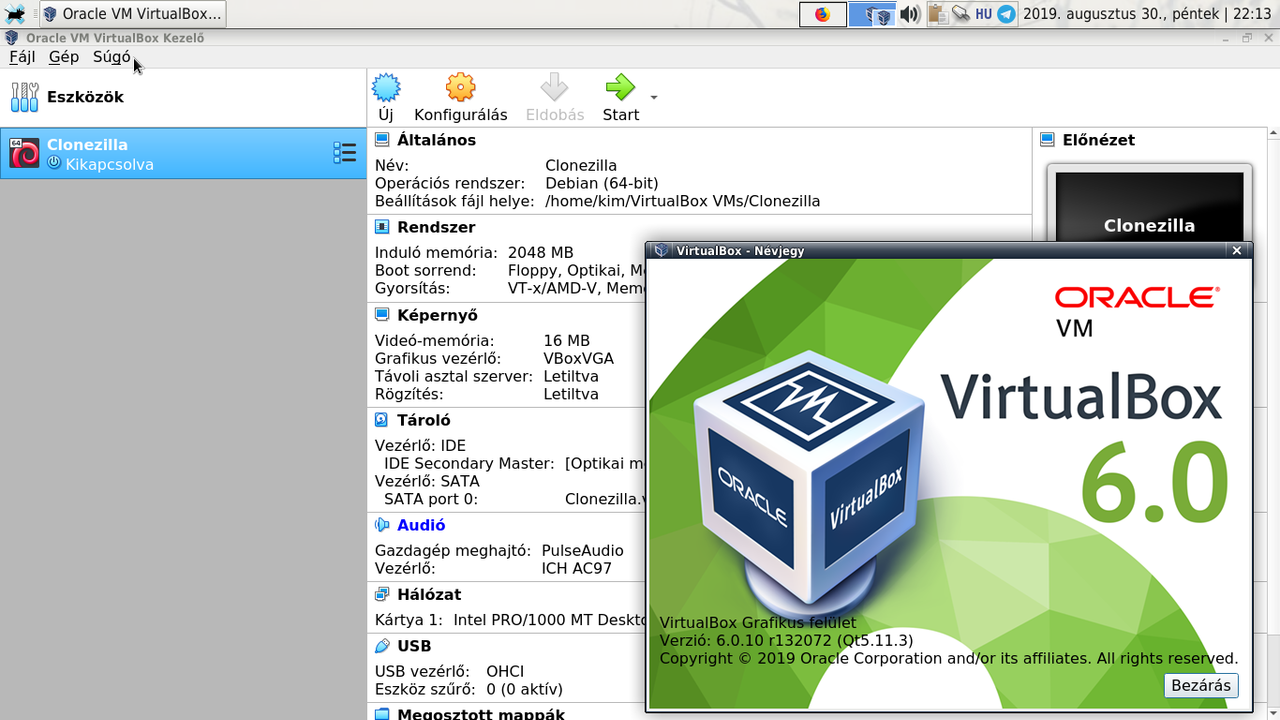1280x720 pixels.
Task: Click the Clonezilla VM Debian OS icon
Action: pyautogui.click(x=24, y=153)
